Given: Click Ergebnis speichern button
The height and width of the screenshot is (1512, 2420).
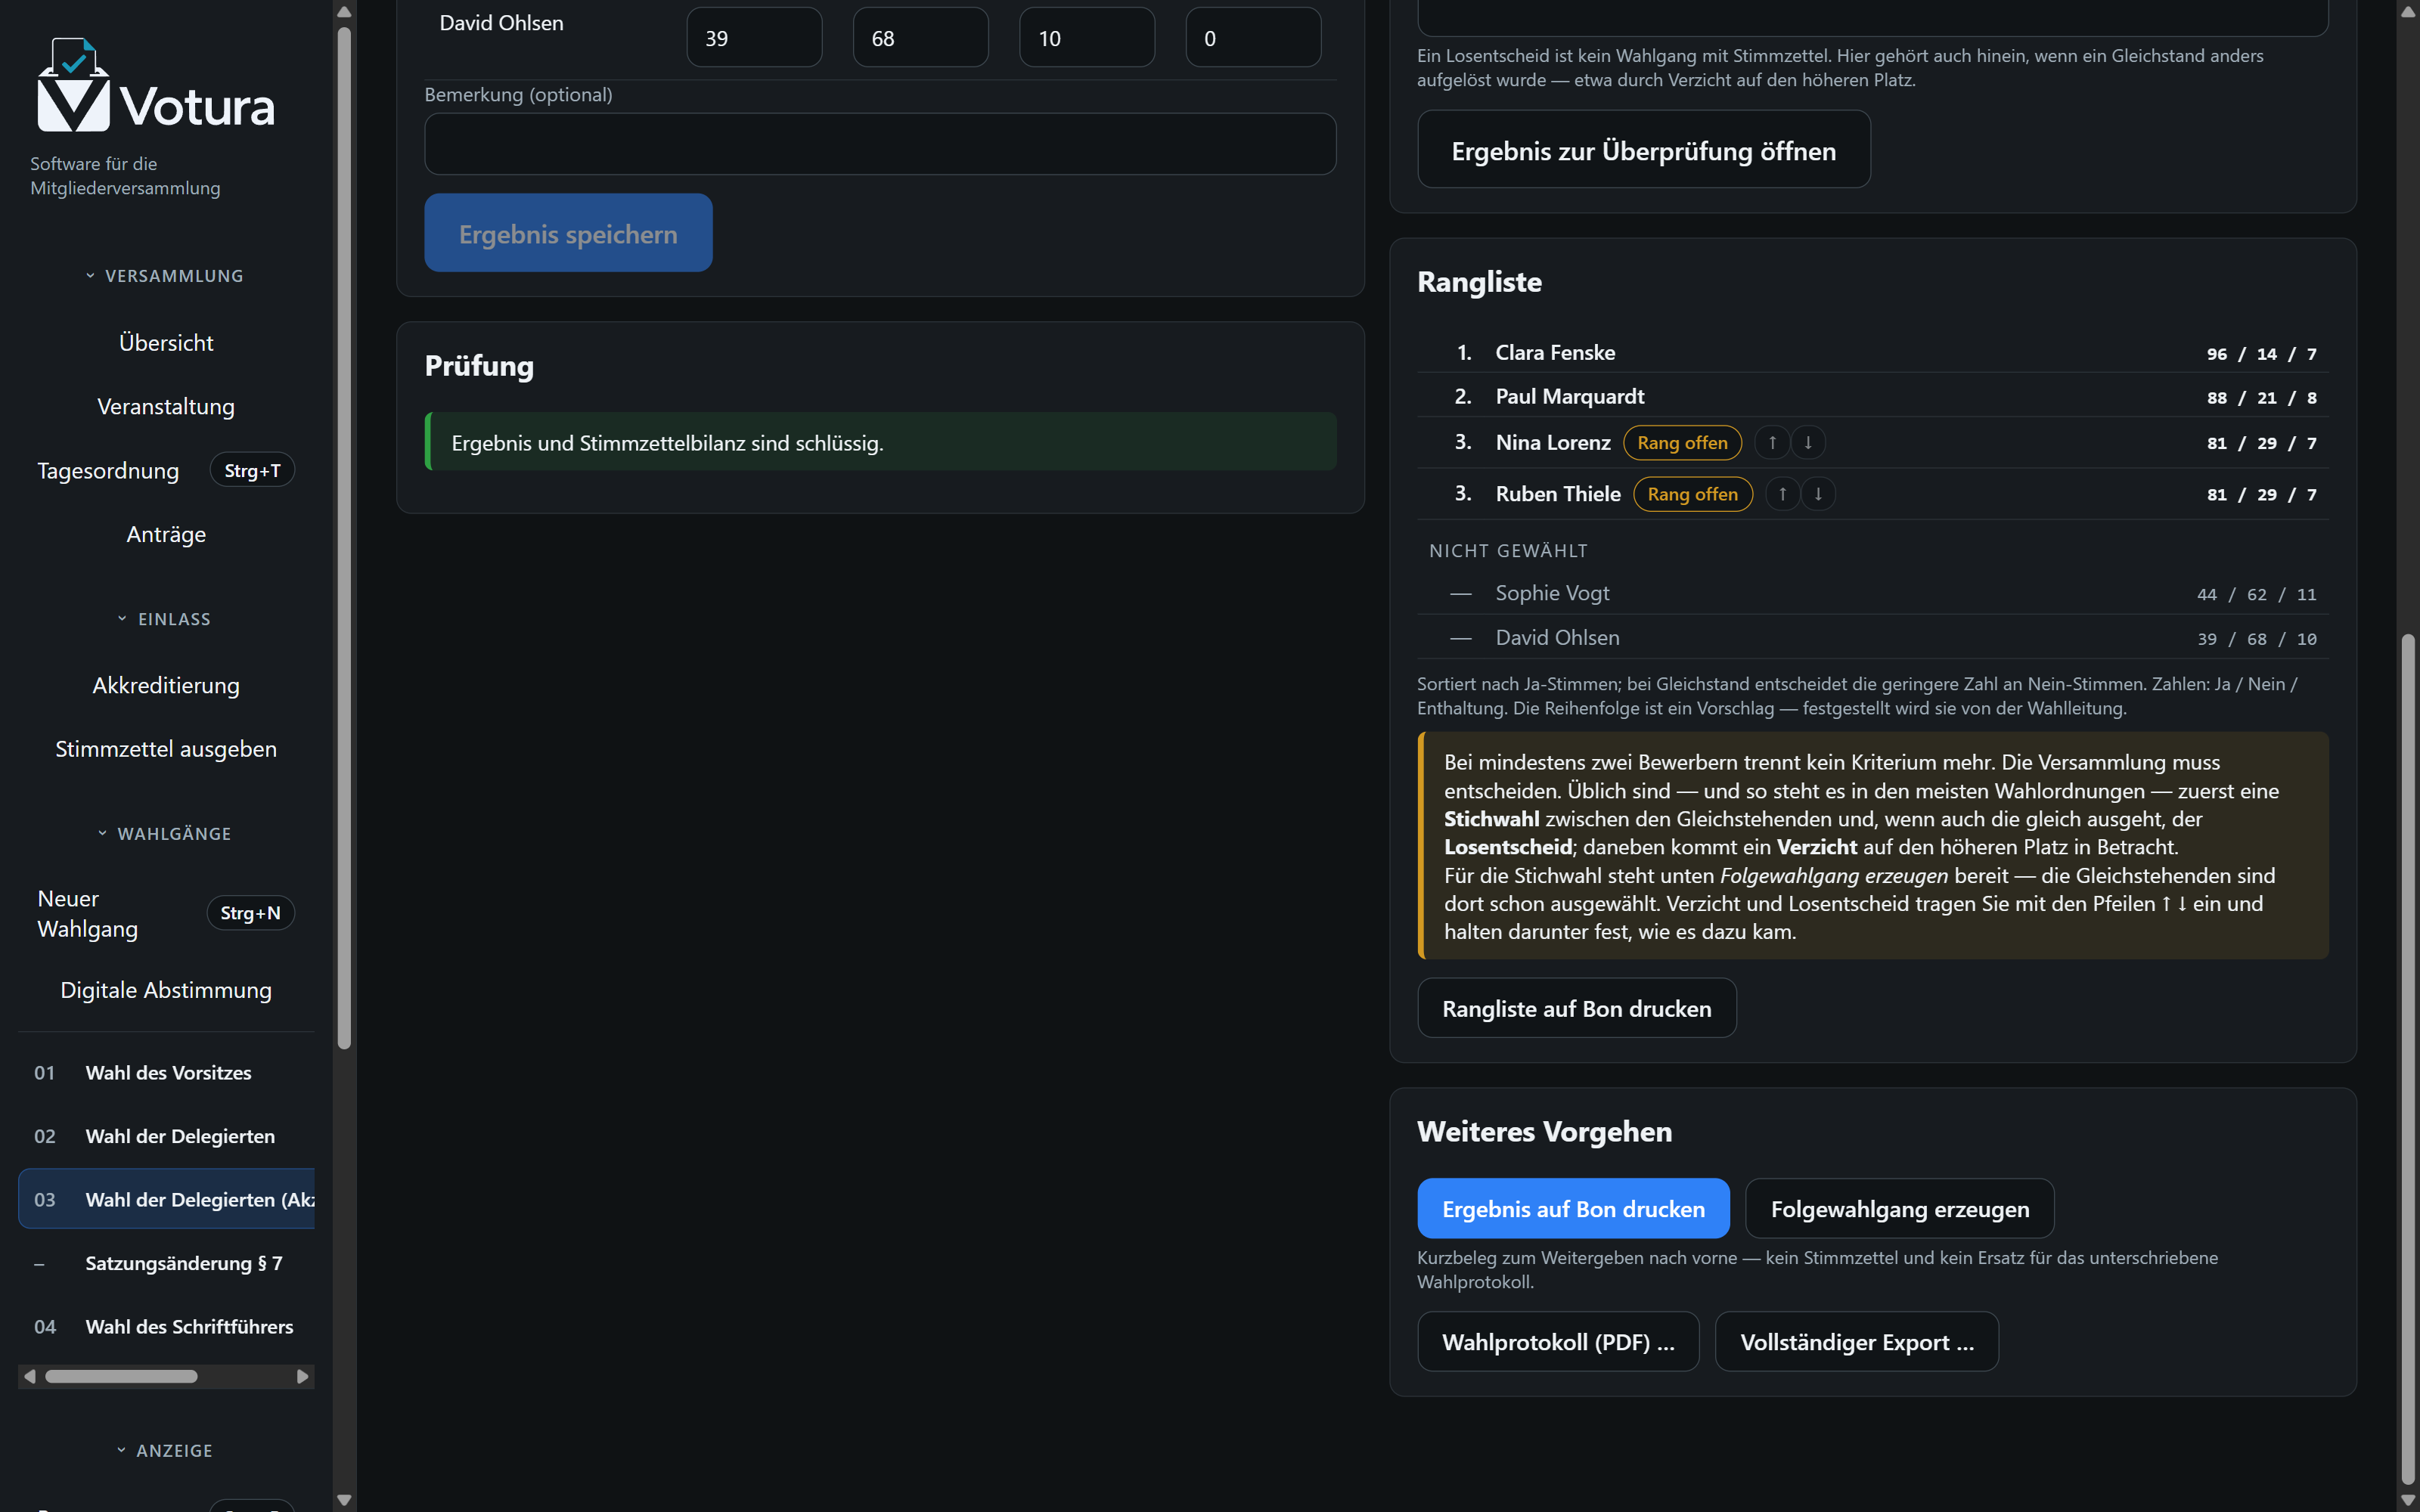Looking at the screenshot, I should 568,233.
